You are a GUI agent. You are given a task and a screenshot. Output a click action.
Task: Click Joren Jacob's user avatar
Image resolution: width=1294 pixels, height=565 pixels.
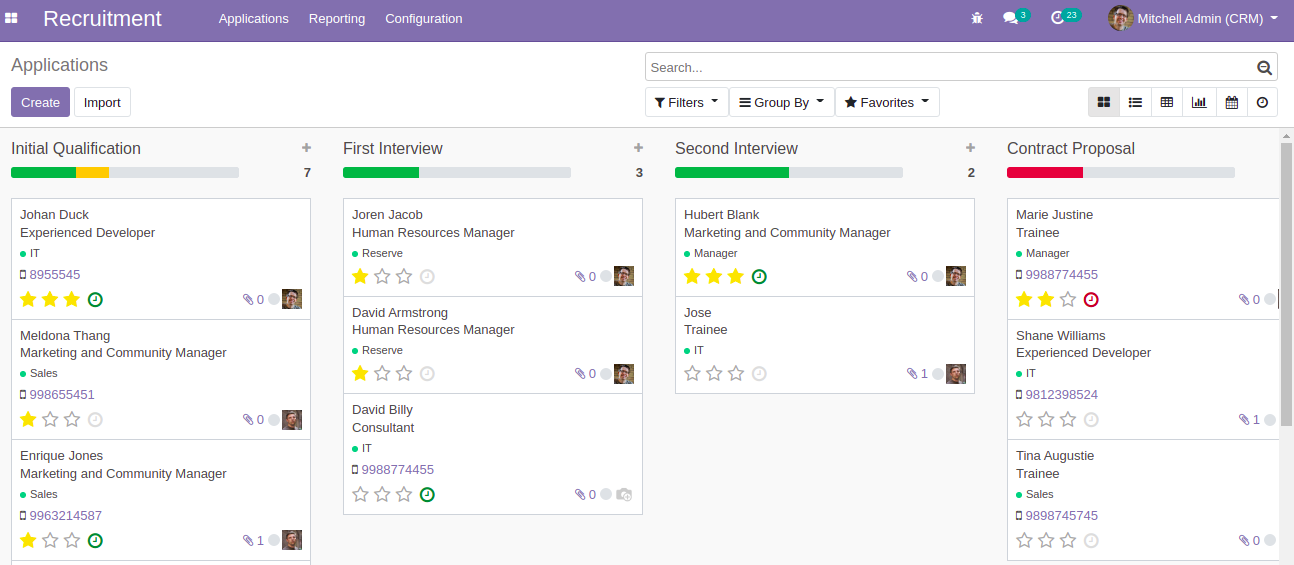click(624, 276)
